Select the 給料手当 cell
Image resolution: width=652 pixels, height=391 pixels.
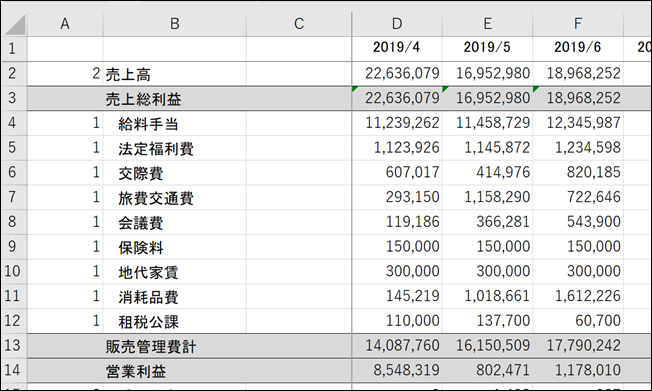[x=174, y=123]
